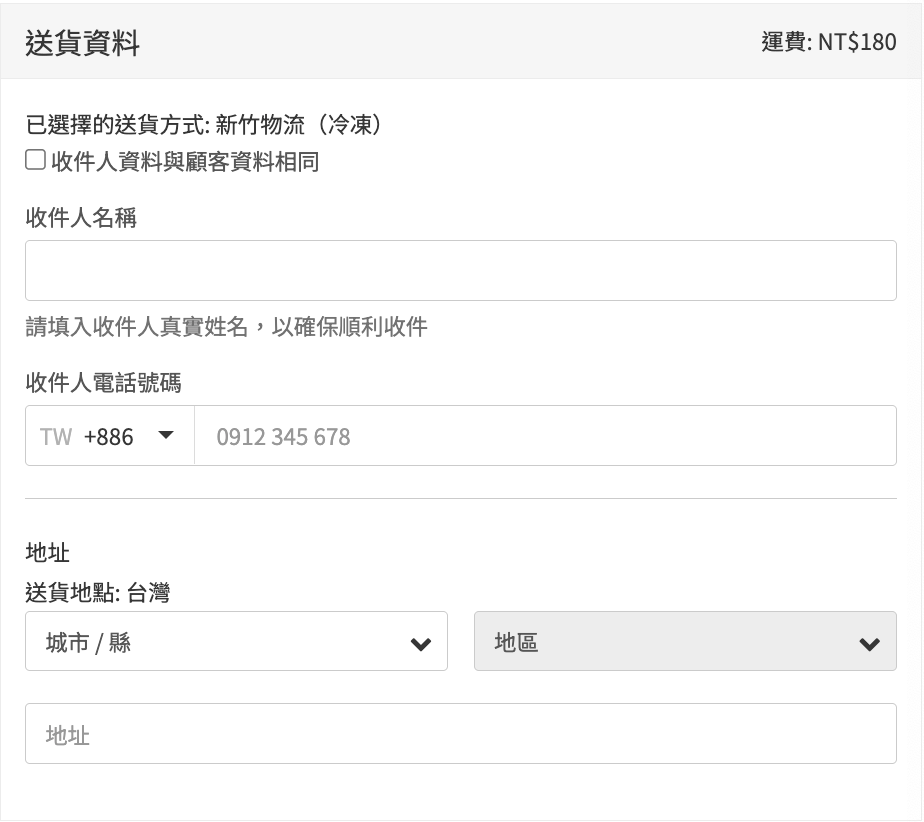Click the chevron in the 地區 selector
The width and height of the screenshot is (924, 822).
[x=870, y=644]
